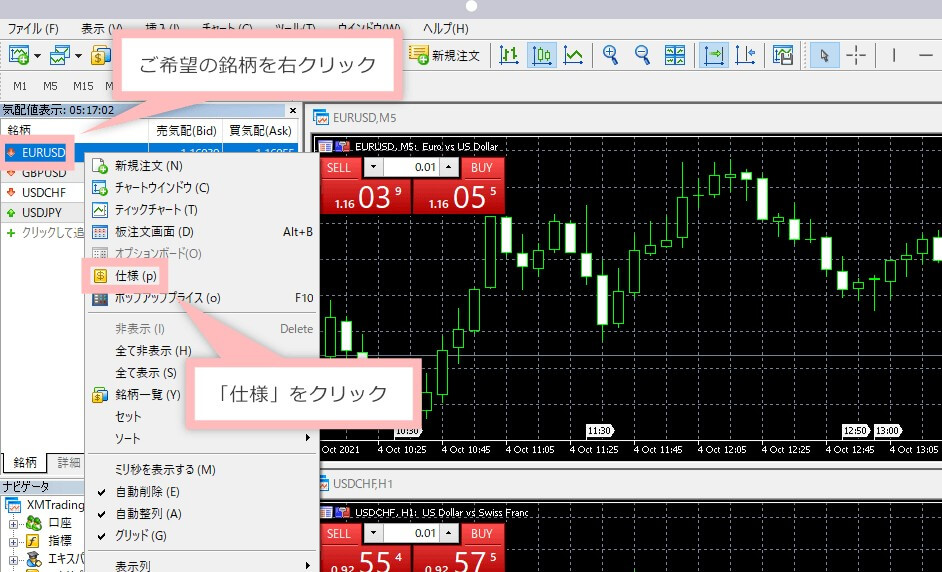Toggle chart auto scroll

tap(713, 56)
